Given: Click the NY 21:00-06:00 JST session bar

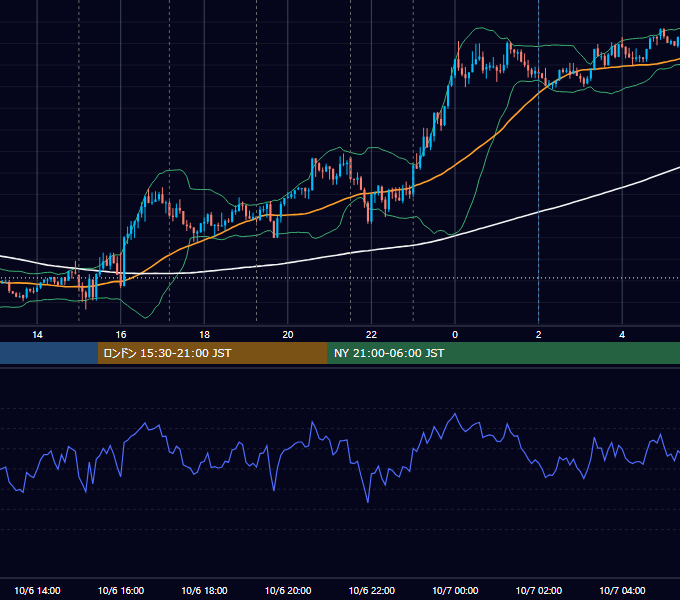Looking at the screenshot, I should (503, 353).
